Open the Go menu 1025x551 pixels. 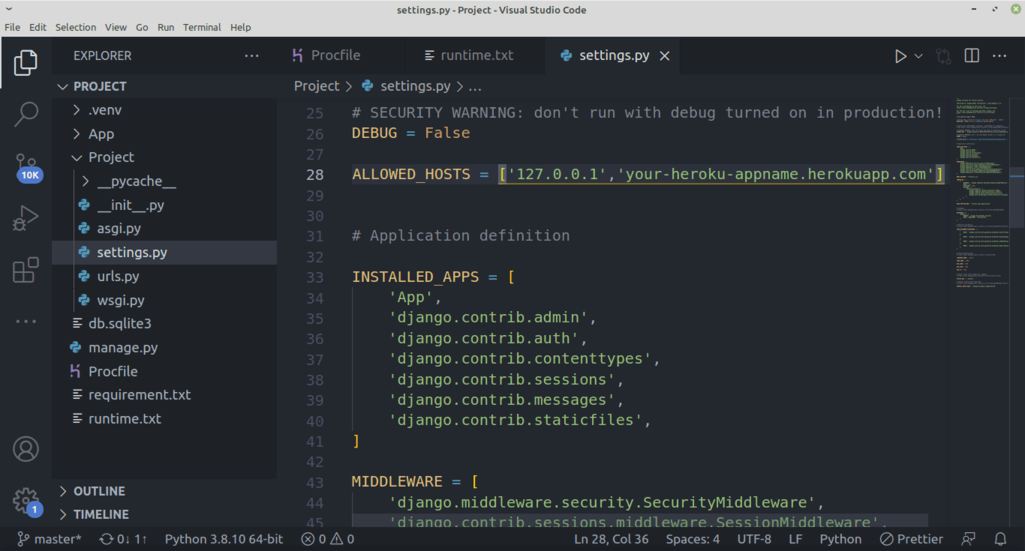point(142,27)
